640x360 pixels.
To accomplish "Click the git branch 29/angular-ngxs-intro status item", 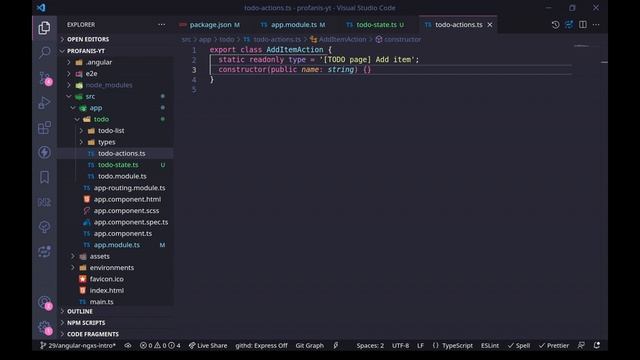I will [78, 345].
